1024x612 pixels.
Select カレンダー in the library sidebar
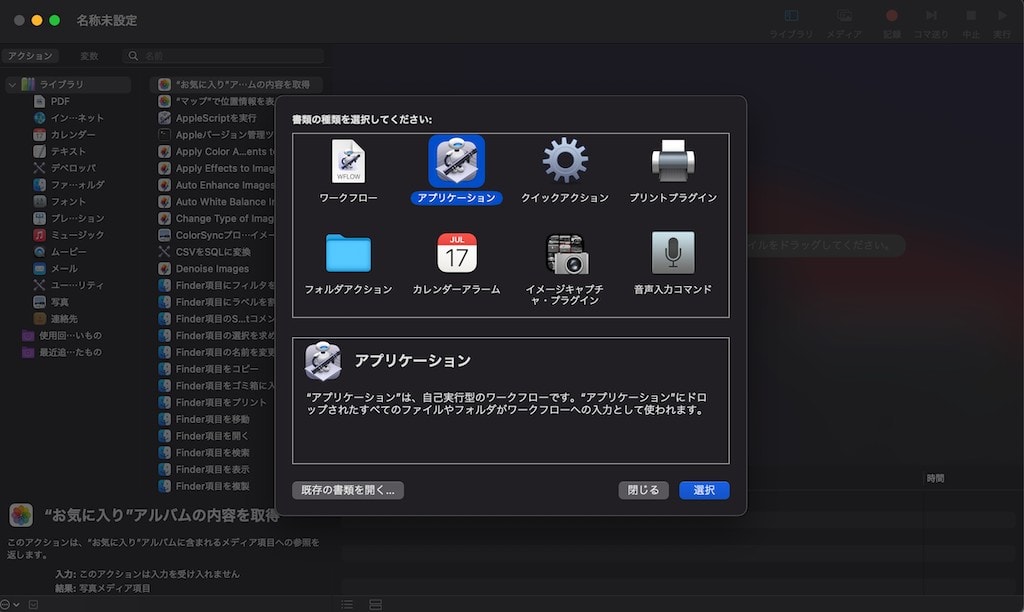pos(73,135)
